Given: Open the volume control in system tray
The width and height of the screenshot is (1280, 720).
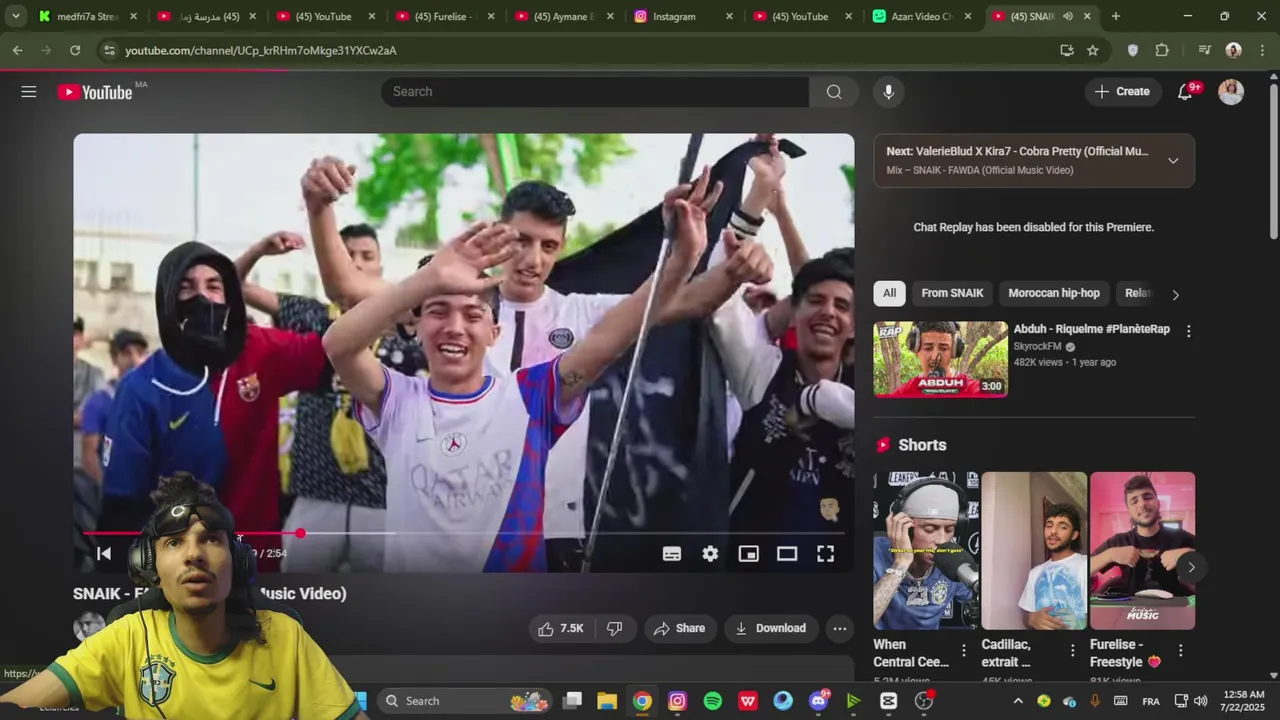Looking at the screenshot, I should [x=1200, y=701].
